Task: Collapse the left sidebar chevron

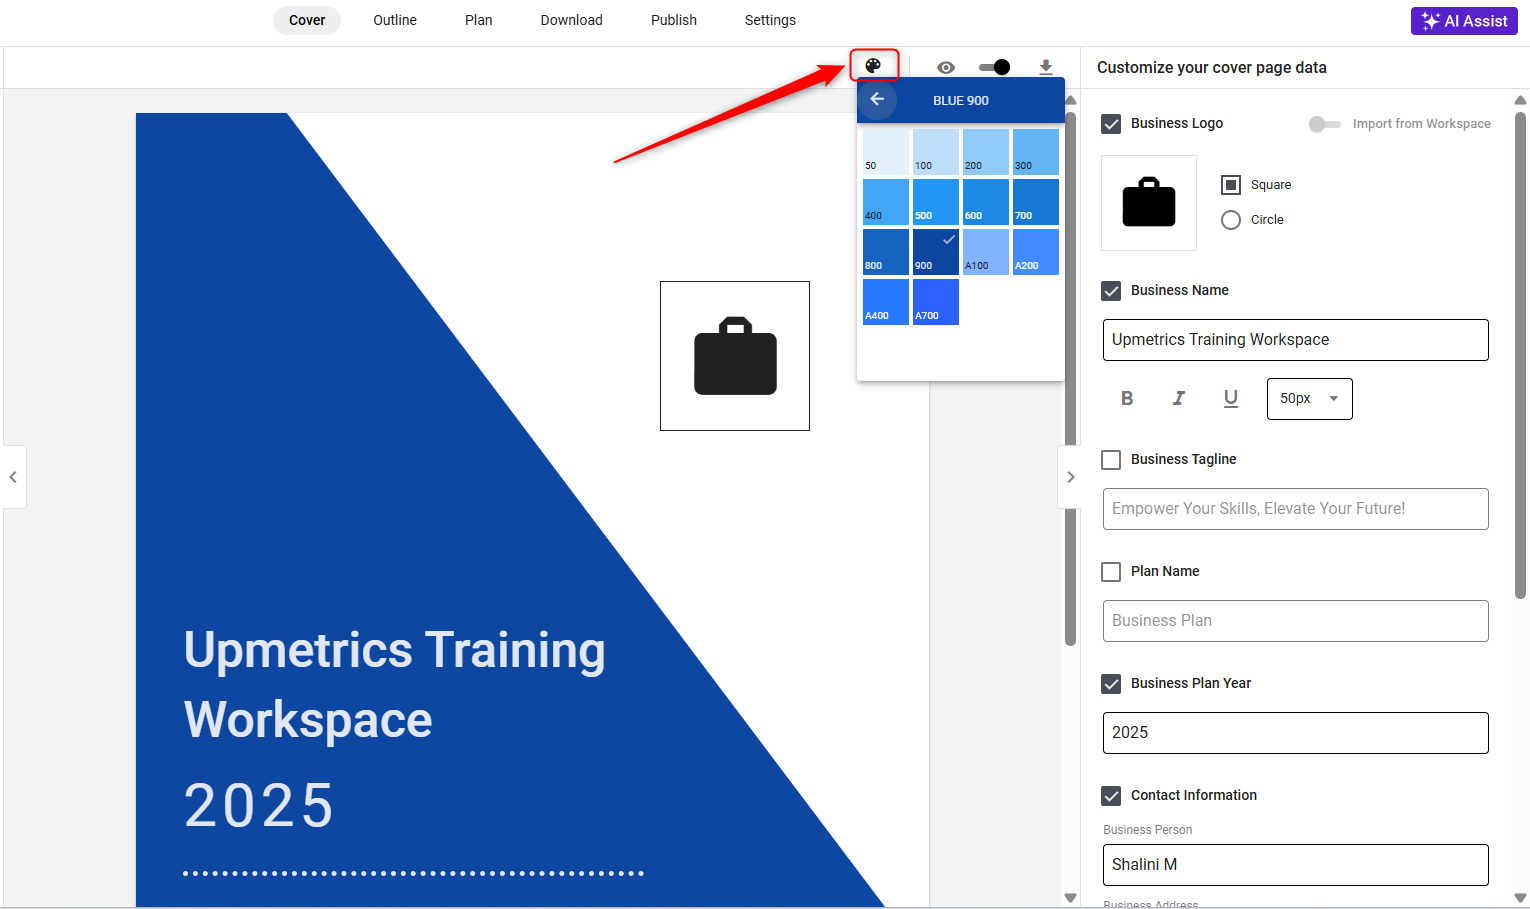Action: coord(13,477)
